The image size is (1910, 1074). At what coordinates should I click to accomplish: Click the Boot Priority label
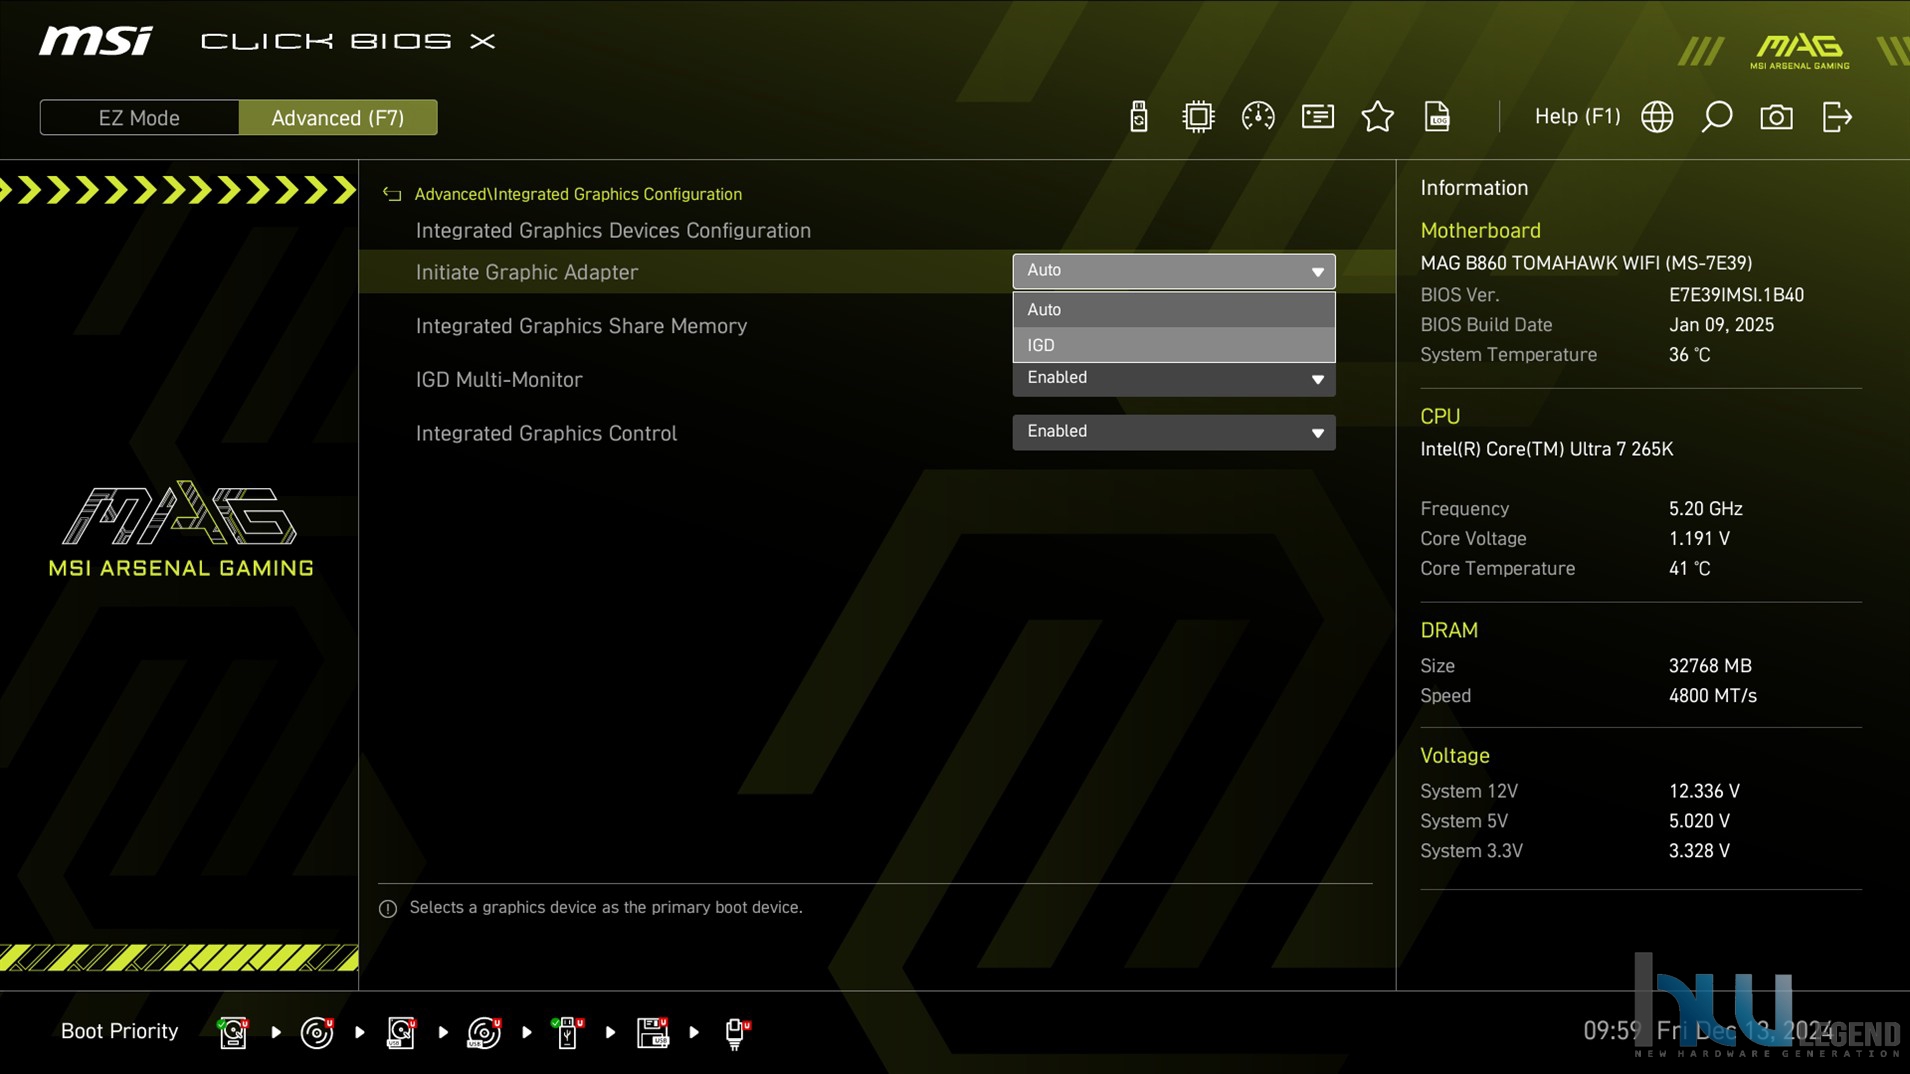click(x=119, y=1031)
